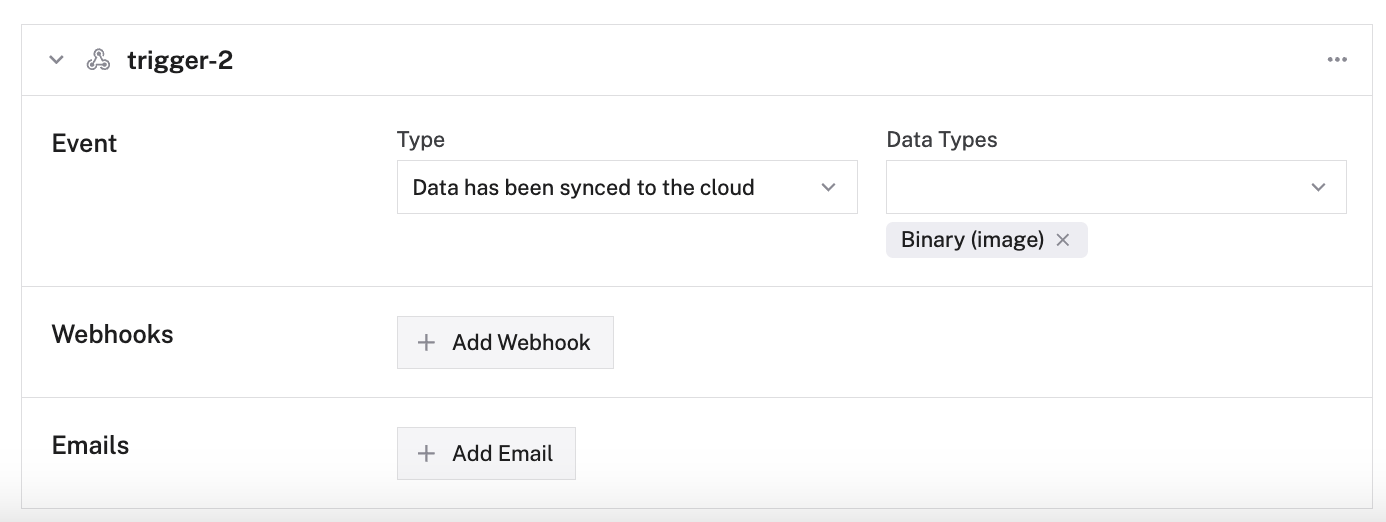Screen dimensions: 1386x522
Task: Click the plus icon in Add Webhook
Action: point(426,343)
